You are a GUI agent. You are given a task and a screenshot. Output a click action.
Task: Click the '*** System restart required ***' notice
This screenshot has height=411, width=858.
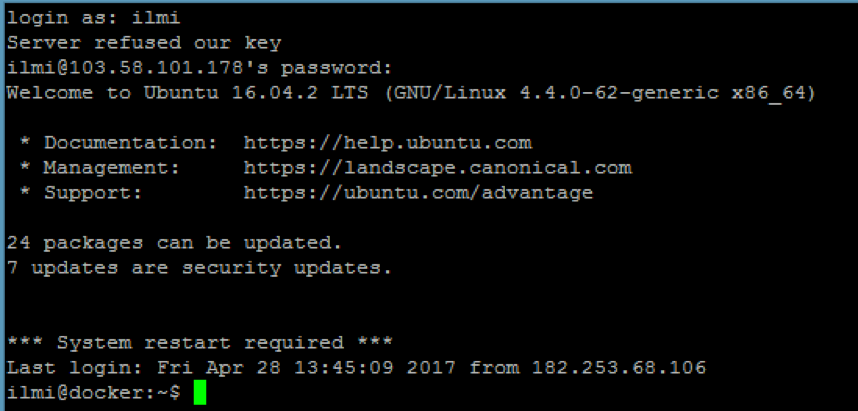[200, 343]
